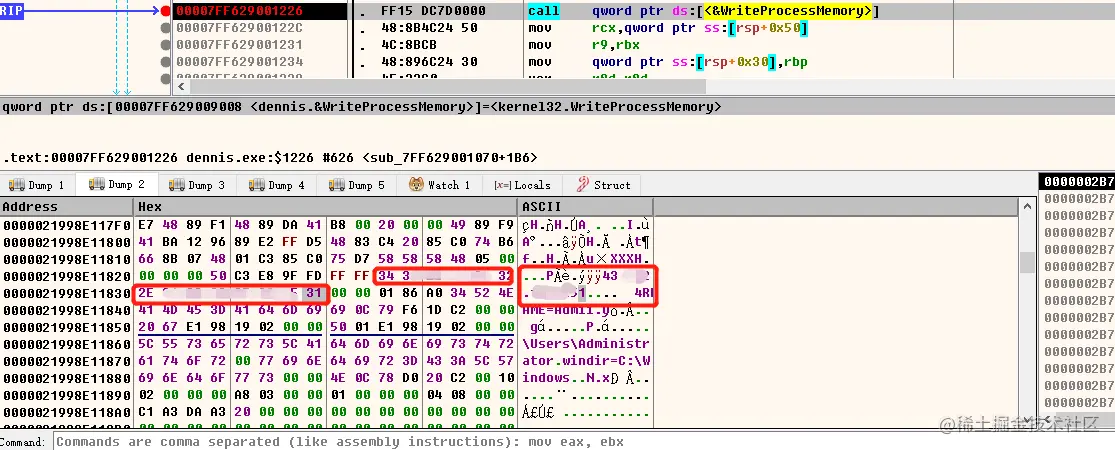Click the disassembly horizontal scrollbar thumb
Viewport: 1115px width, 450px height.
tap(448, 87)
